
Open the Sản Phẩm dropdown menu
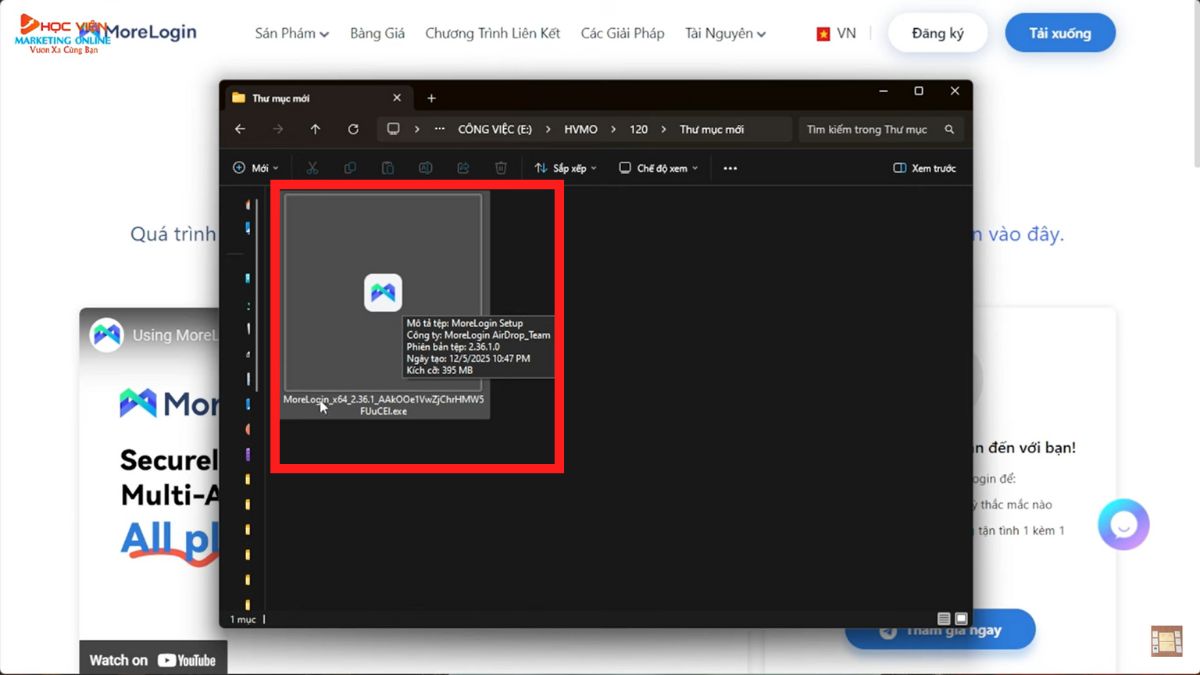pos(292,33)
